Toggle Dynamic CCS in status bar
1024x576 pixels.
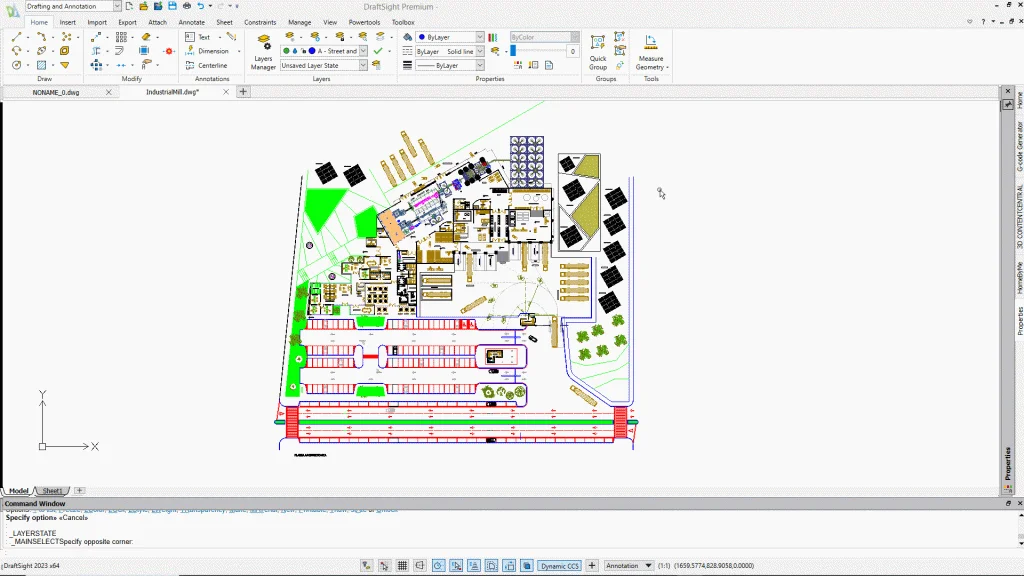pos(559,566)
